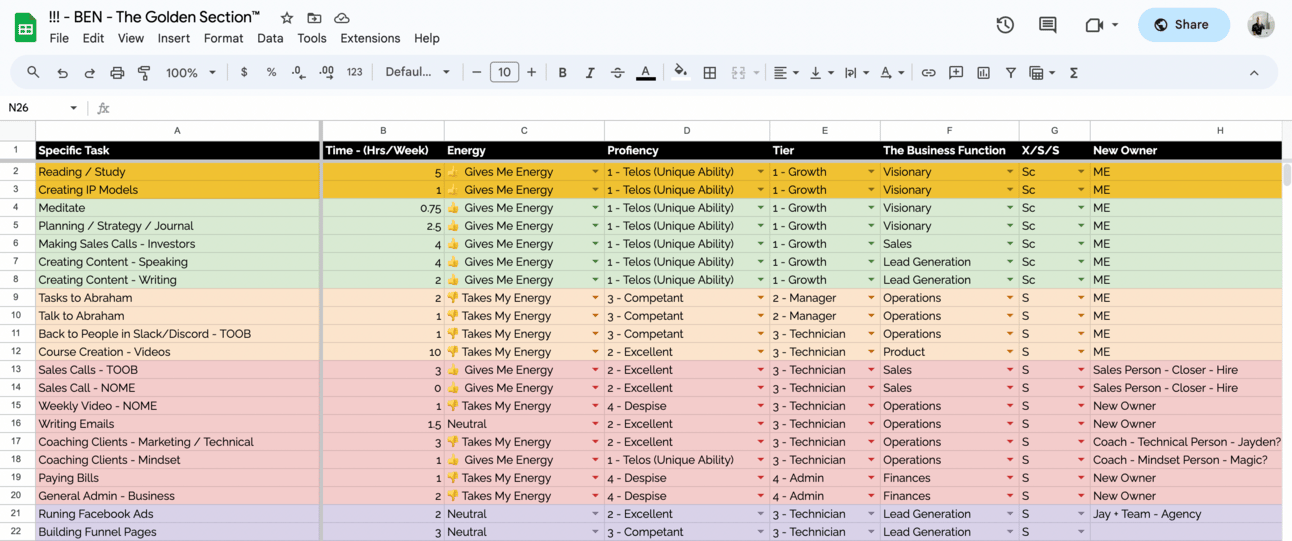
Task: Open the borders tool
Action: pyautogui.click(x=710, y=73)
